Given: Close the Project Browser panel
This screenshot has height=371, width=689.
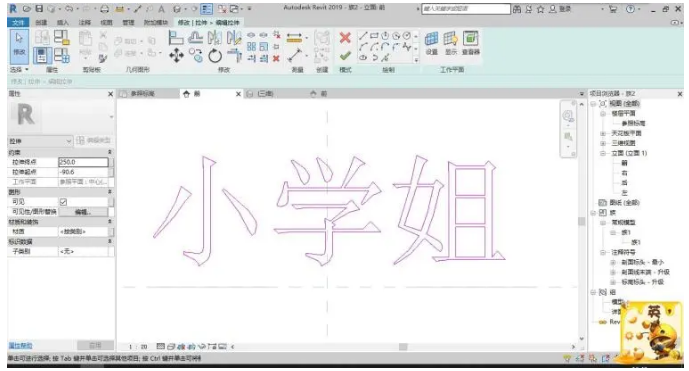Looking at the screenshot, I should [x=680, y=94].
